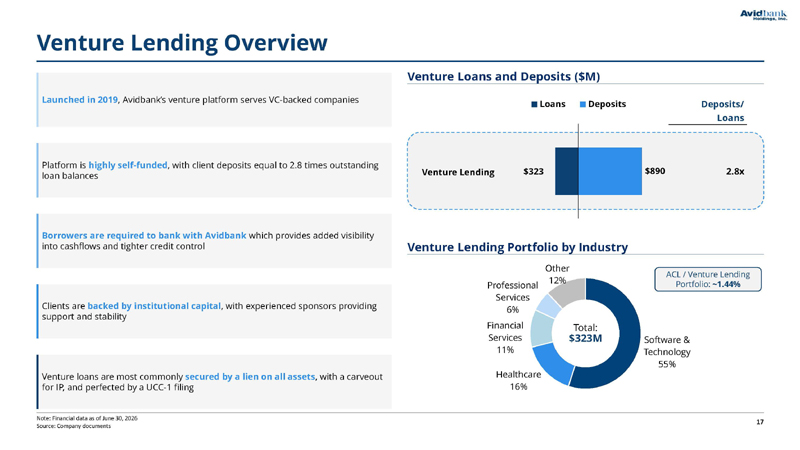This screenshot has width=800, height=450.
Task: Click the $323 loans value
Action: point(533,171)
